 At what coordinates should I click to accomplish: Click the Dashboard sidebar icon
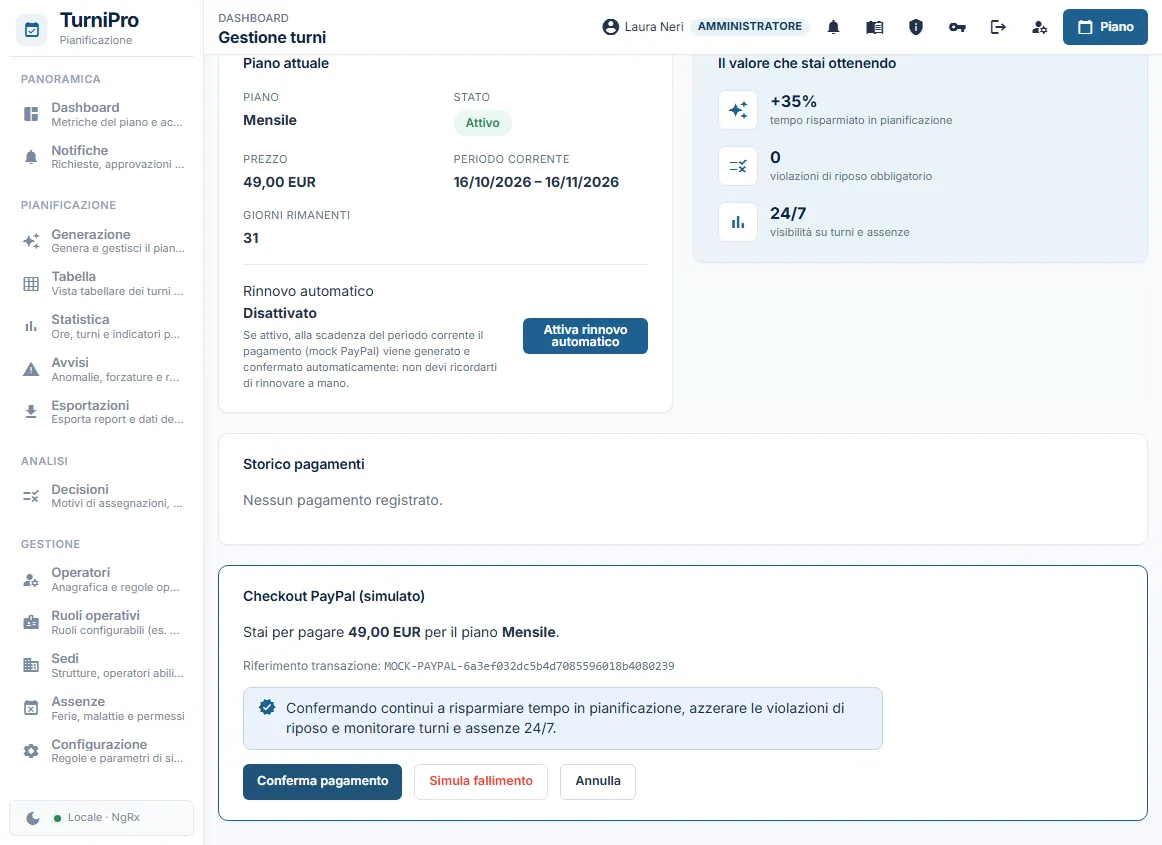point(31,114)
